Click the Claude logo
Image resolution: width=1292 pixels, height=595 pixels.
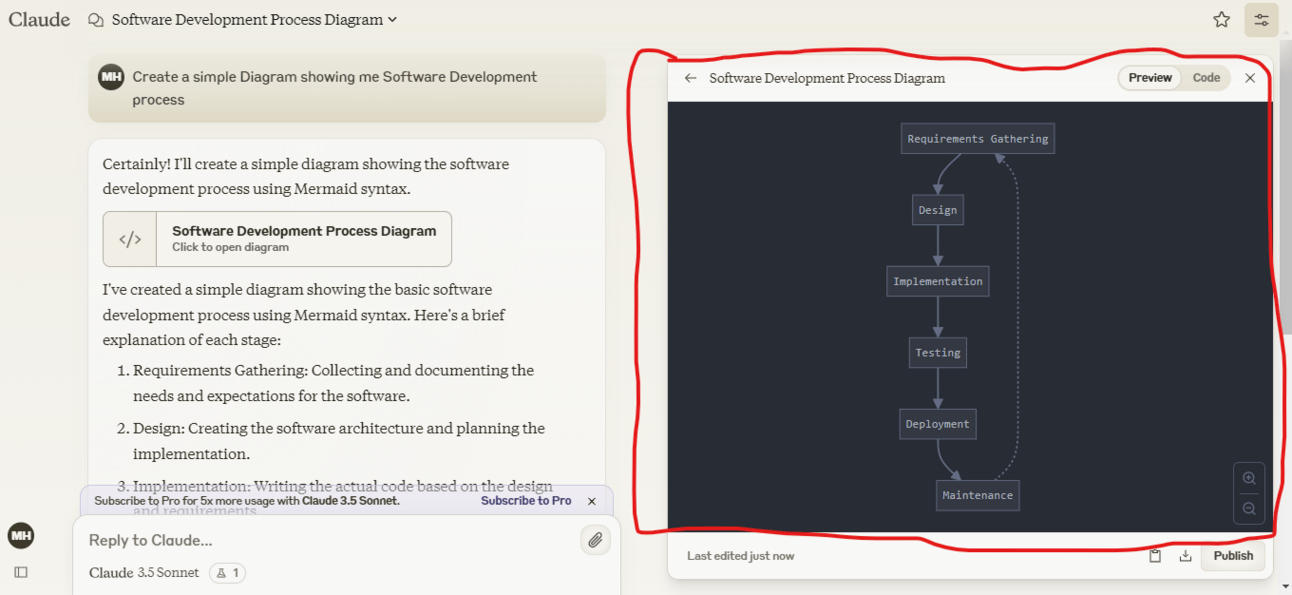[x=39, y=19]
